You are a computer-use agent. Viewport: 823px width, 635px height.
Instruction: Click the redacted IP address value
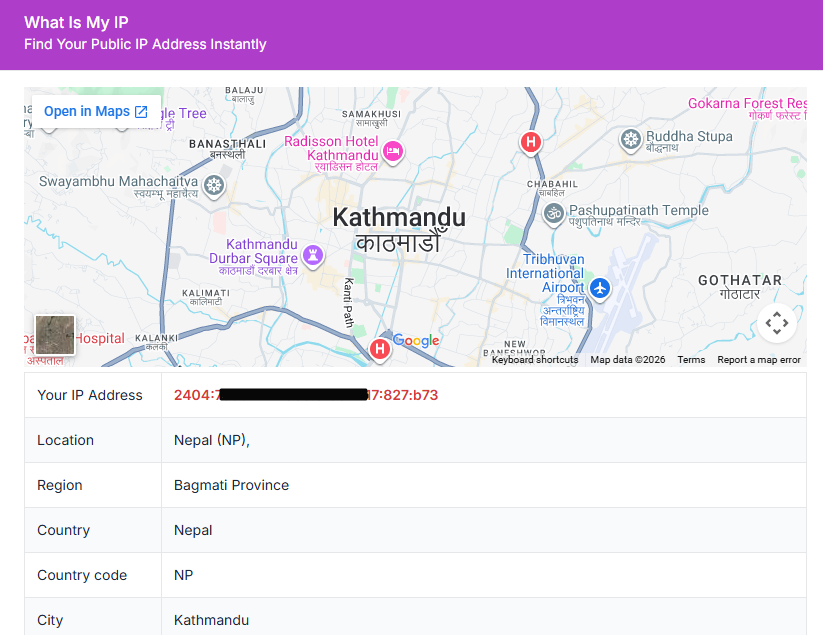coord(306,395)
